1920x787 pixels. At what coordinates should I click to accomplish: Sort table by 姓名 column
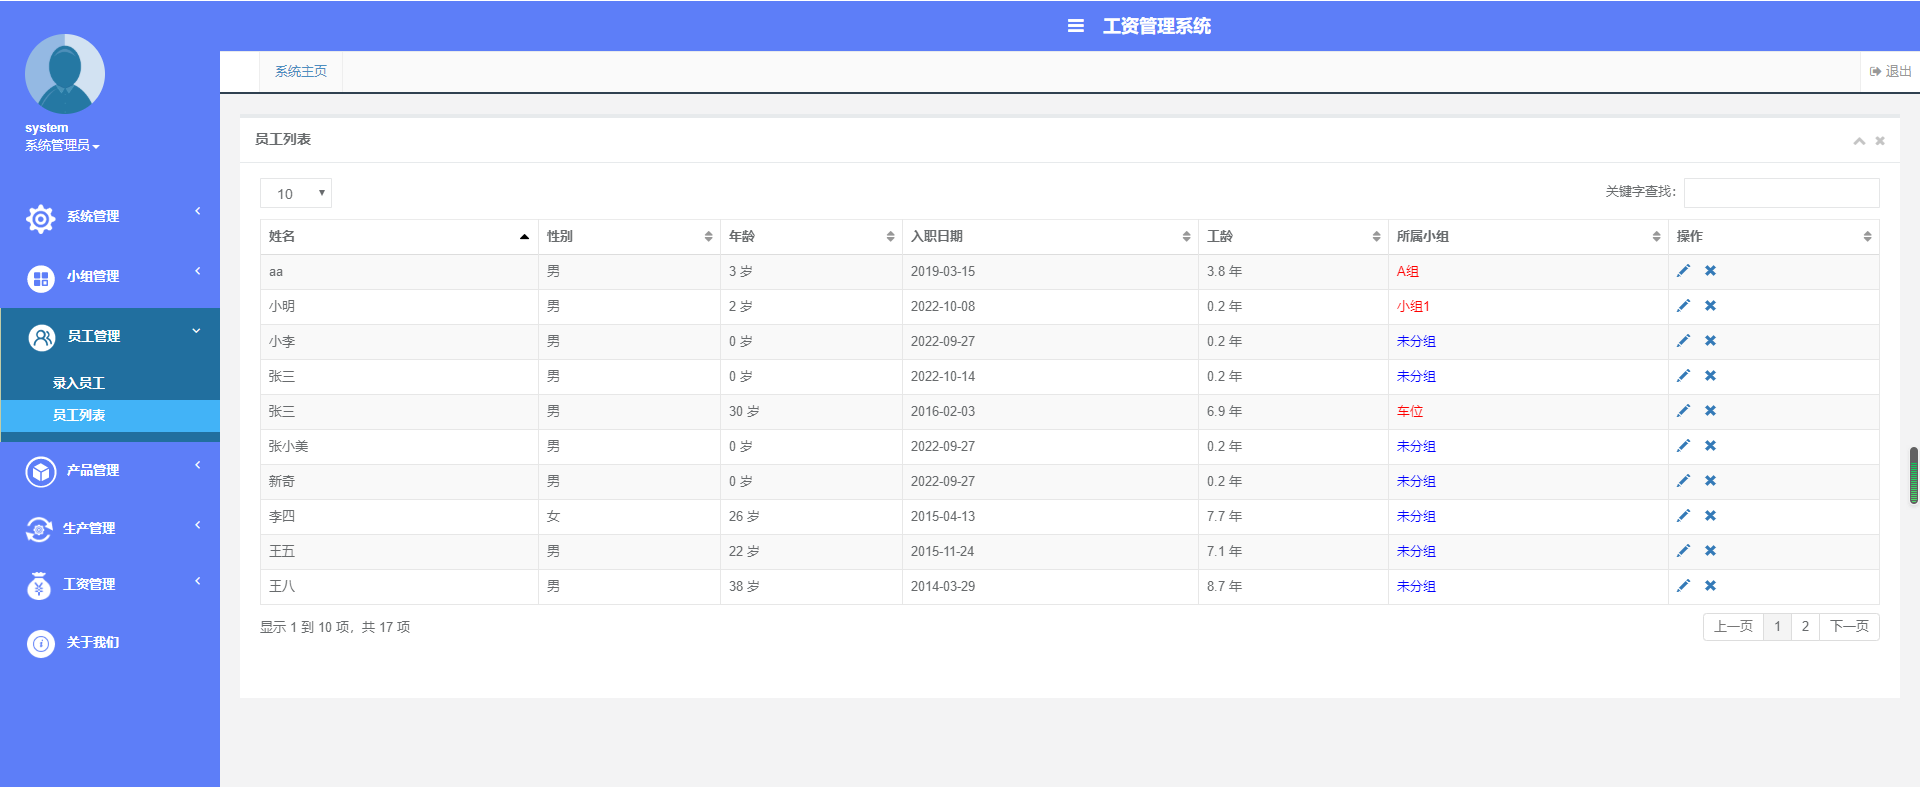(x=398, y=237)
